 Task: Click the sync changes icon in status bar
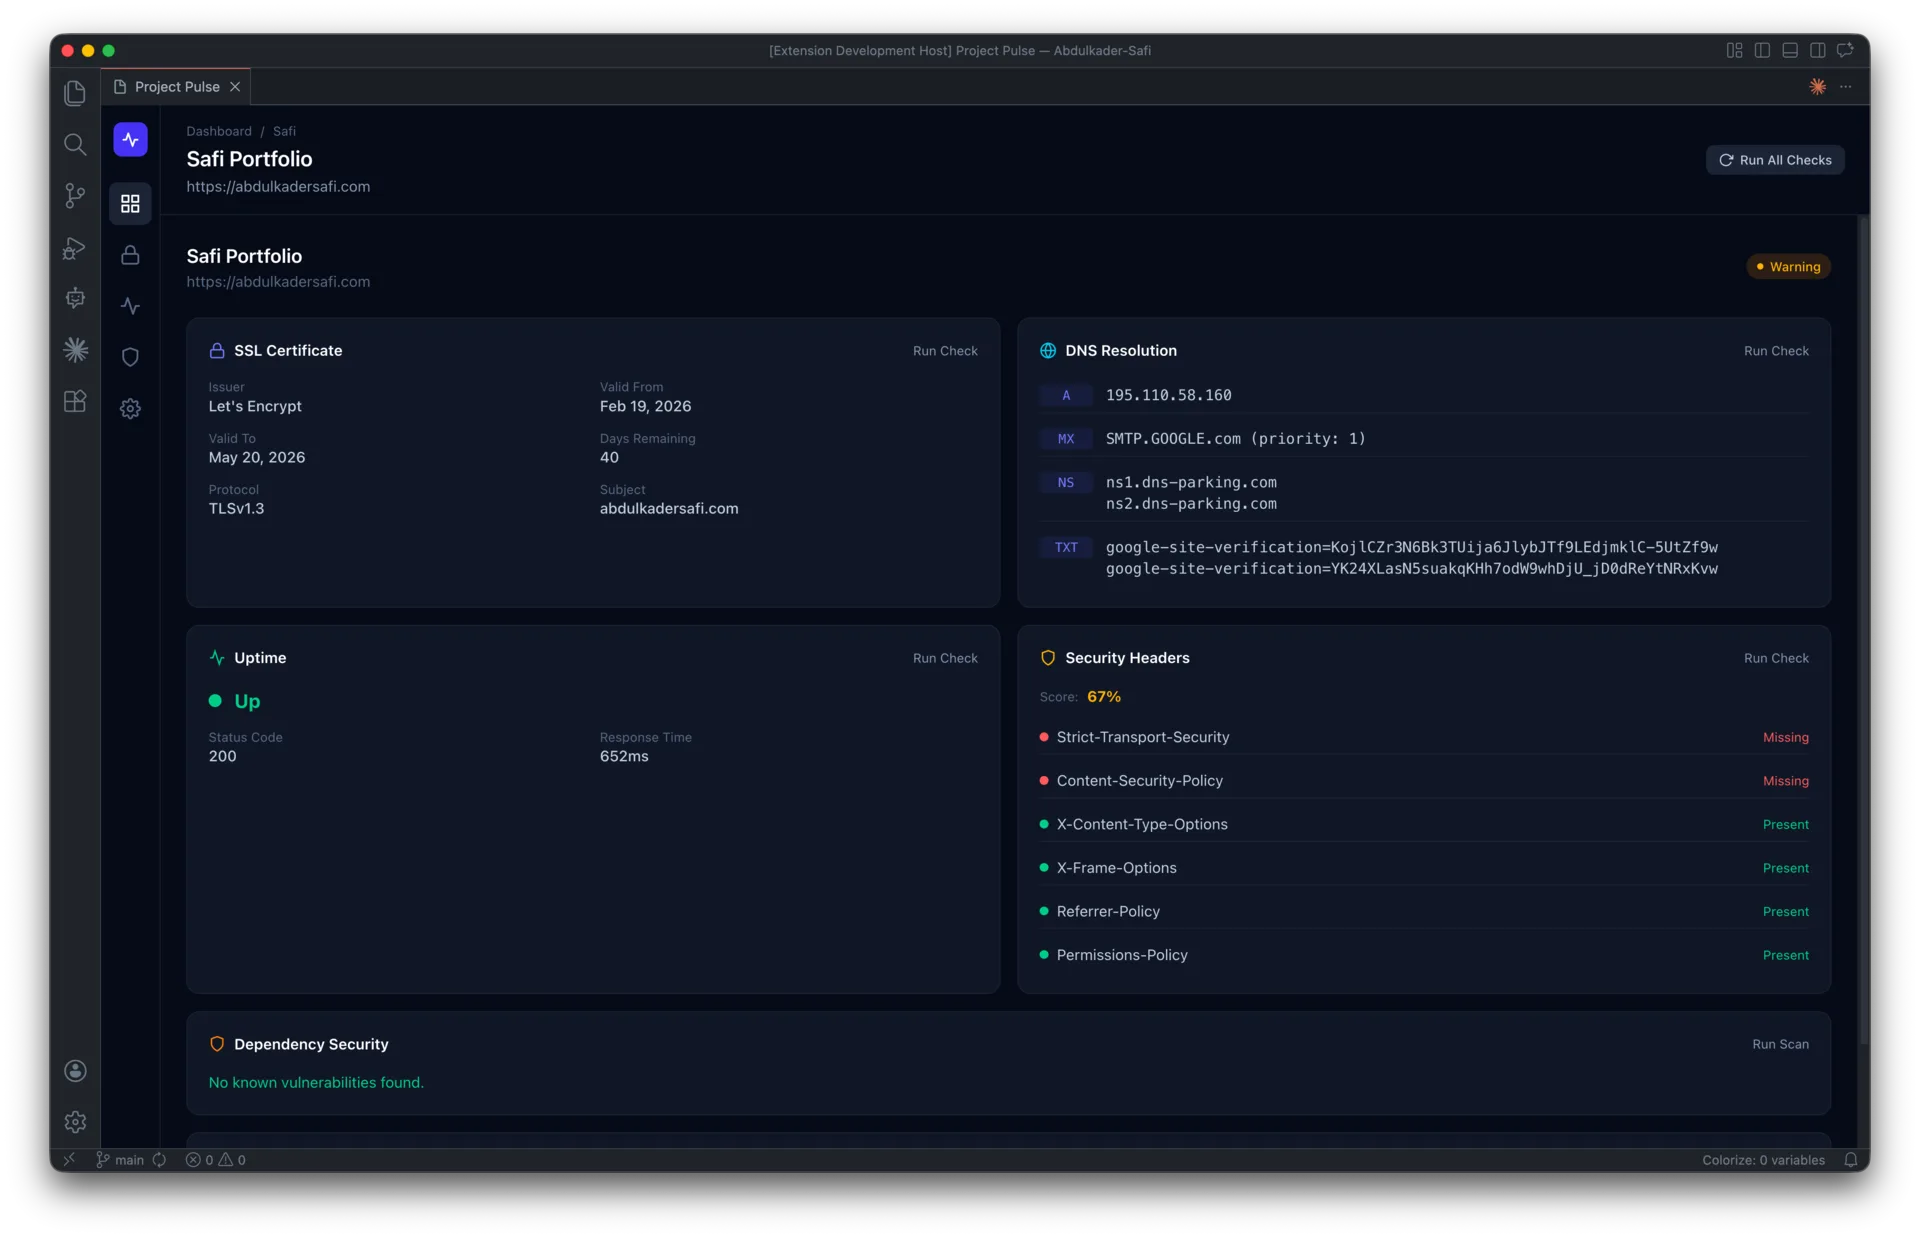(x=159, y=1160)
